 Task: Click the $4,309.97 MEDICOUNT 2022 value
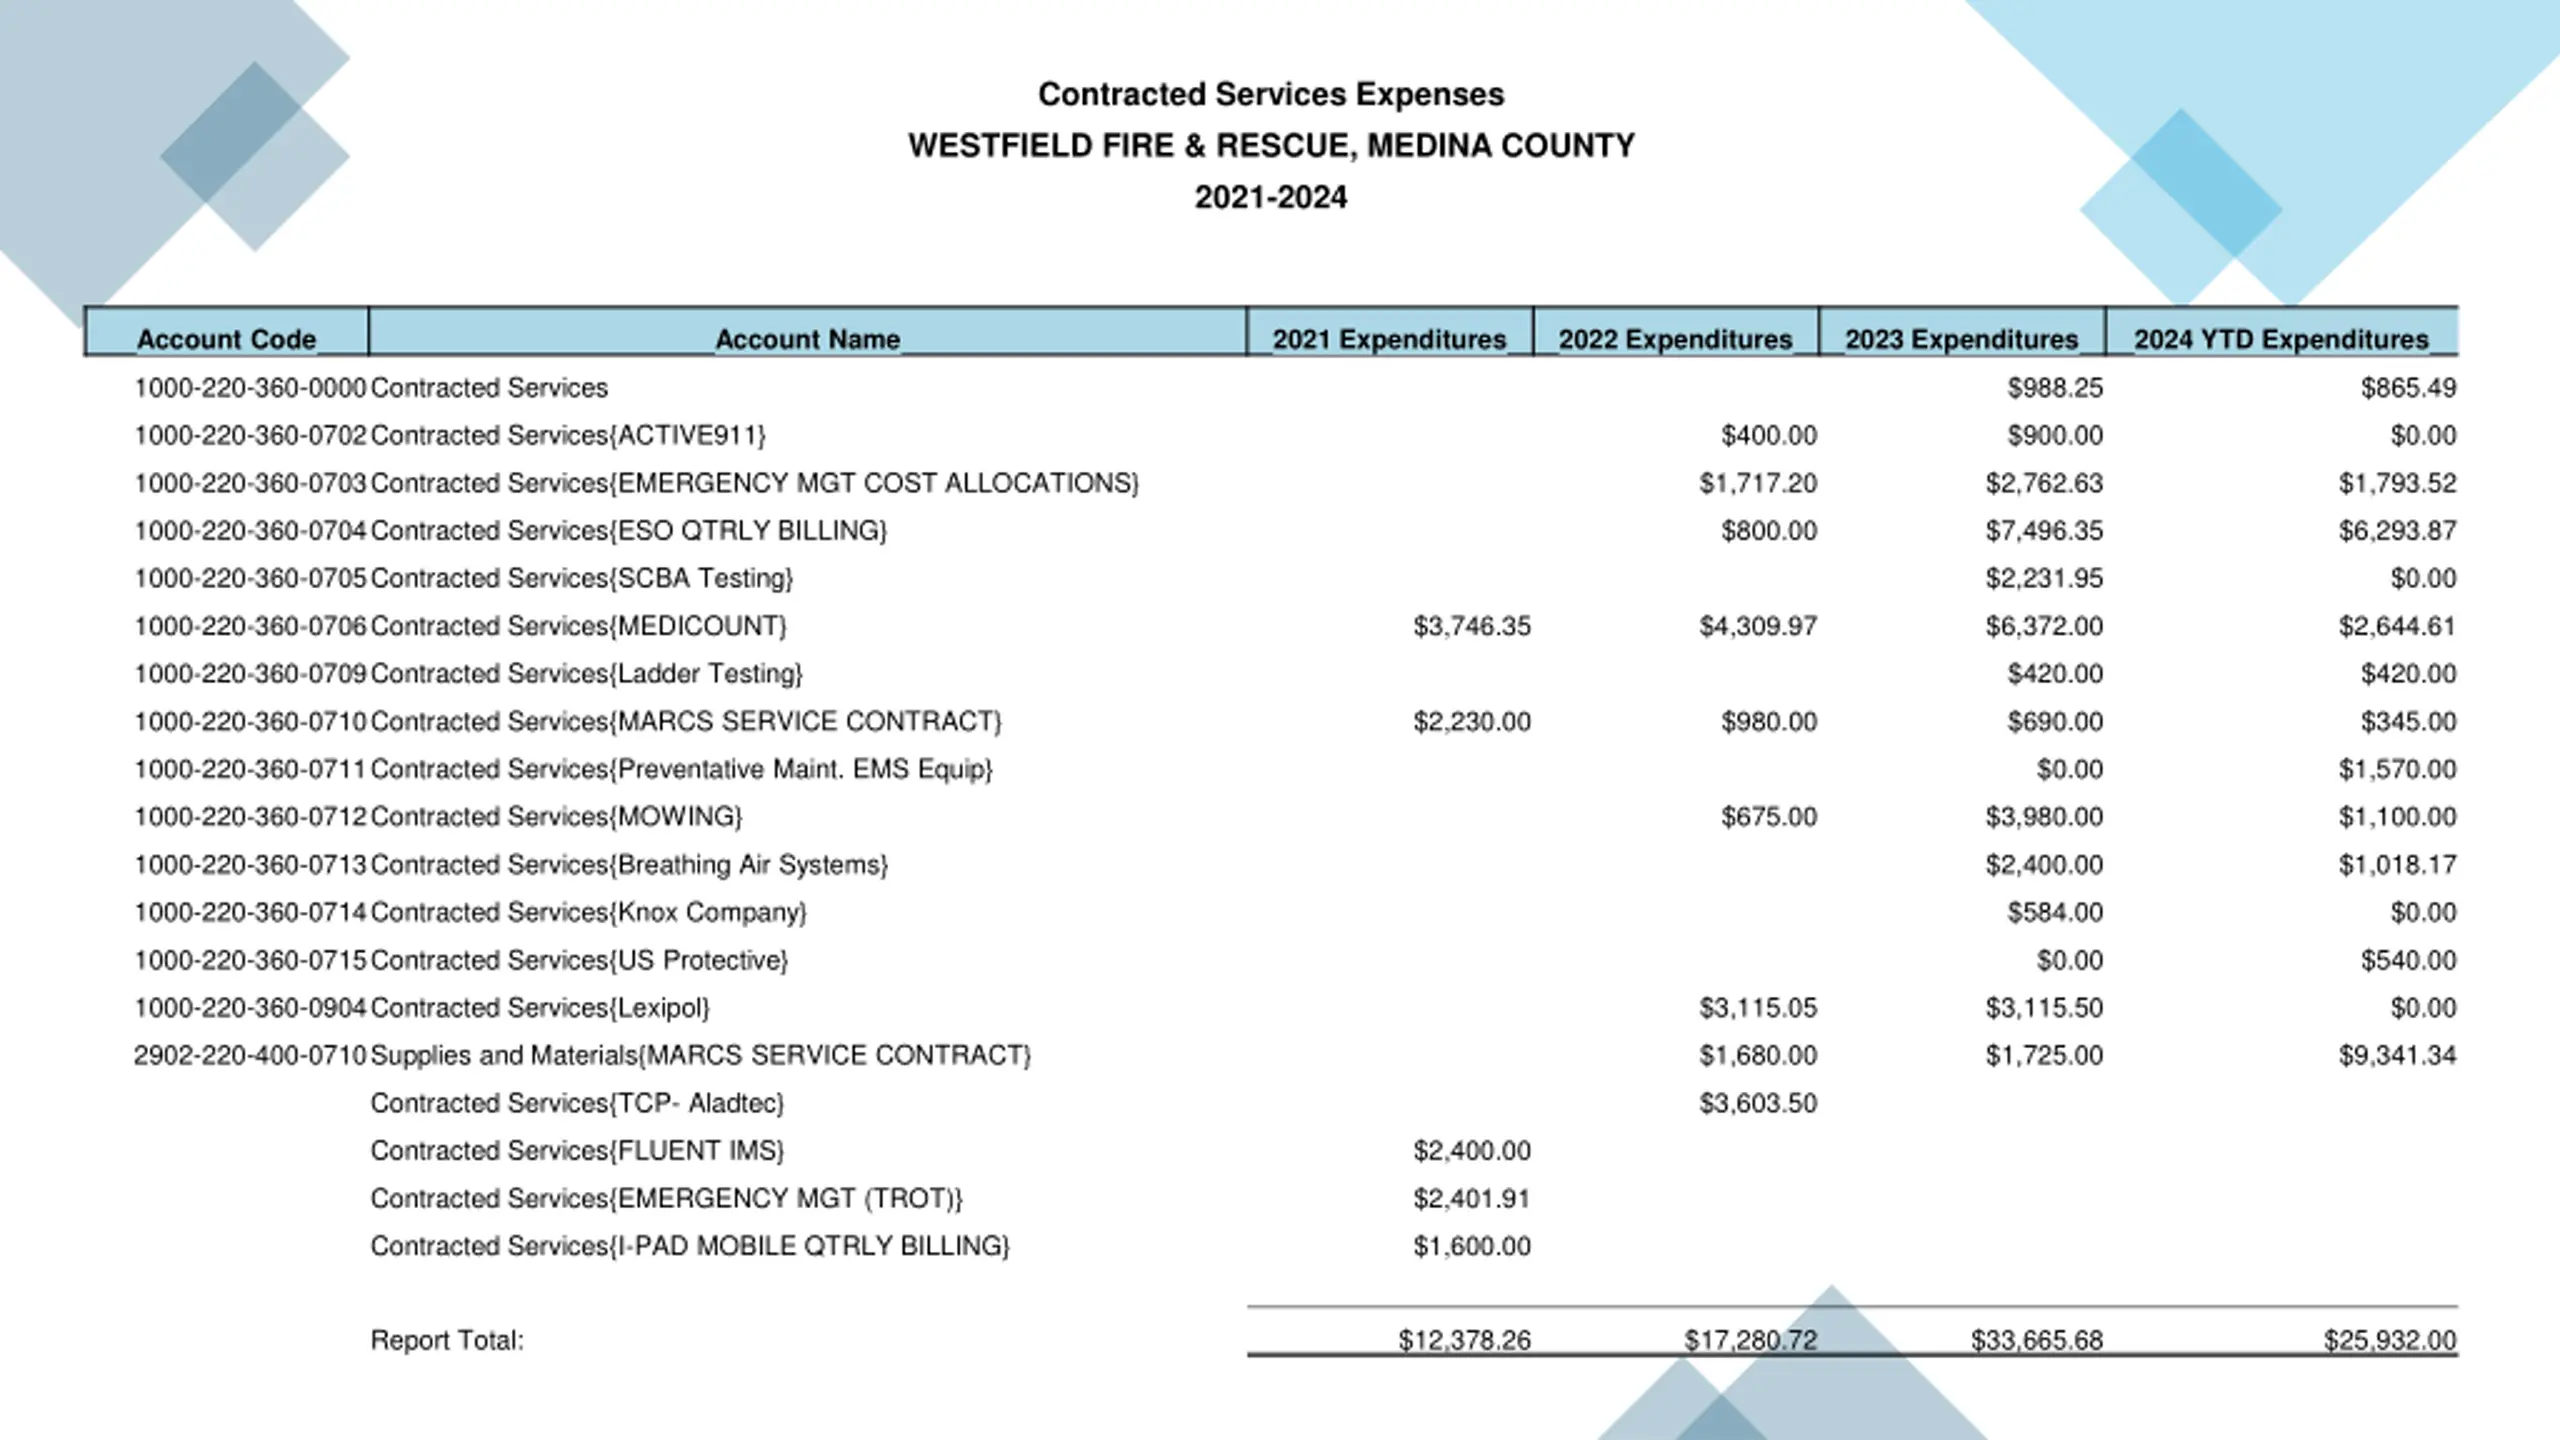pyautogui.click(x=1758, y=626)
